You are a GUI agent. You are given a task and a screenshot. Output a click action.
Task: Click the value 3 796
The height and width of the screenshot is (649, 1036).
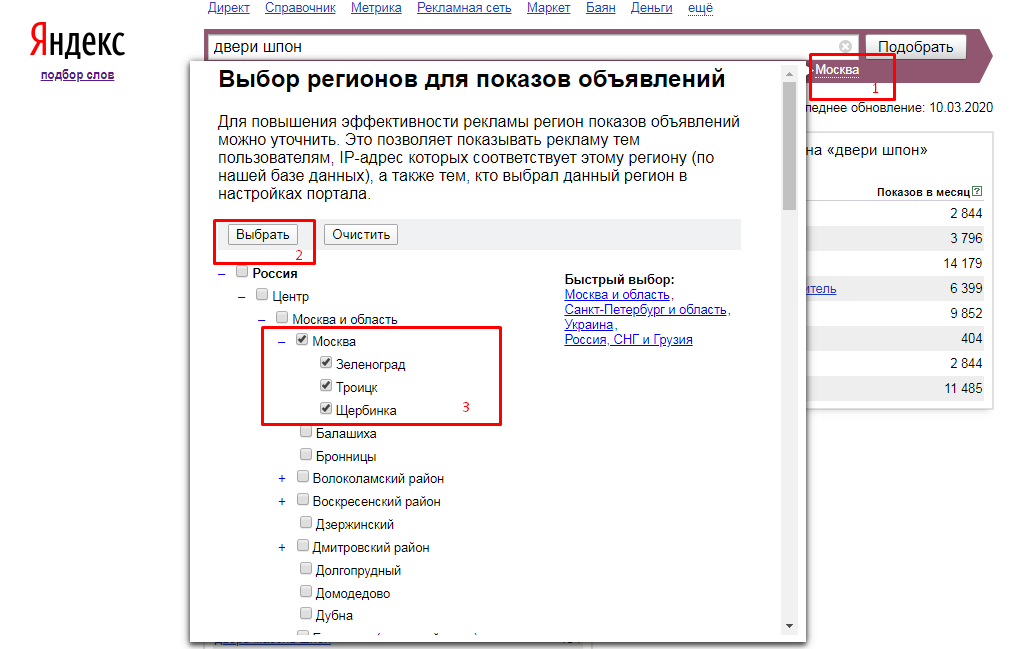(966, 238)
